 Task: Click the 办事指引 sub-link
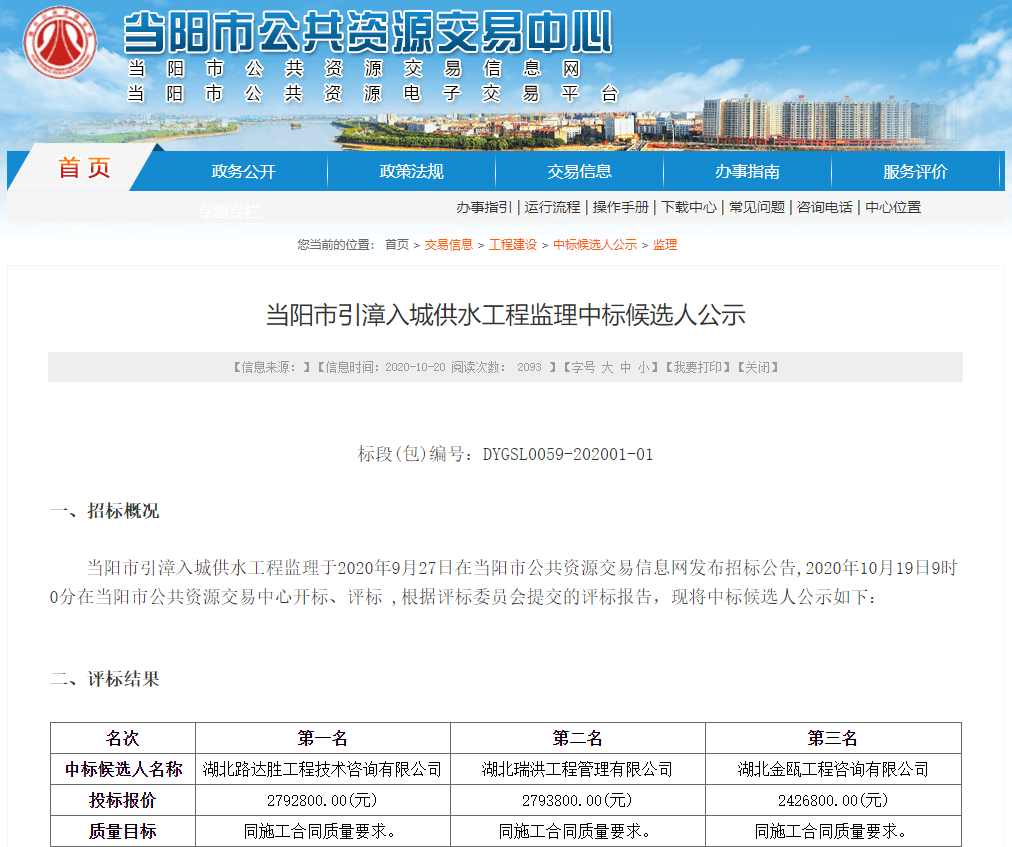[x=484, y=207]
